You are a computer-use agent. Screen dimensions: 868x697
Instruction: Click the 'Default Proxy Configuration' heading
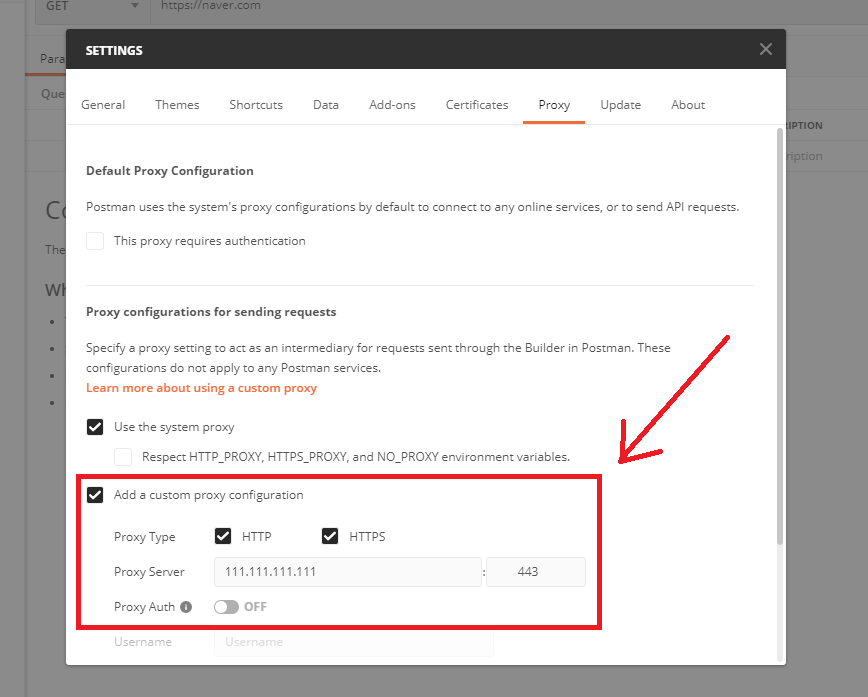[169, 171]
